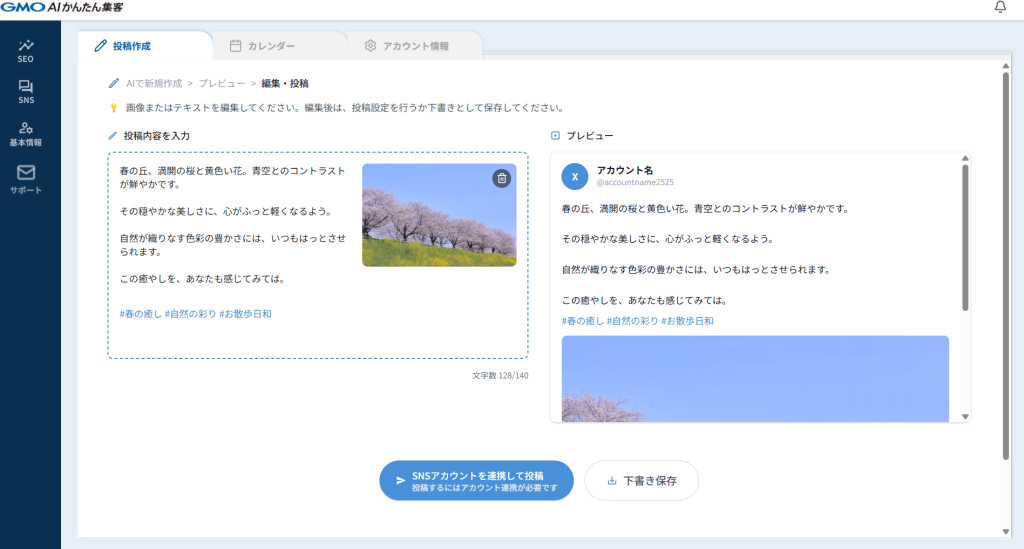Click SNSアカウントを連携して投稿 button
Image resolution: width=1024 pixels, height=549 pixels.
click(x=476, y=481)
